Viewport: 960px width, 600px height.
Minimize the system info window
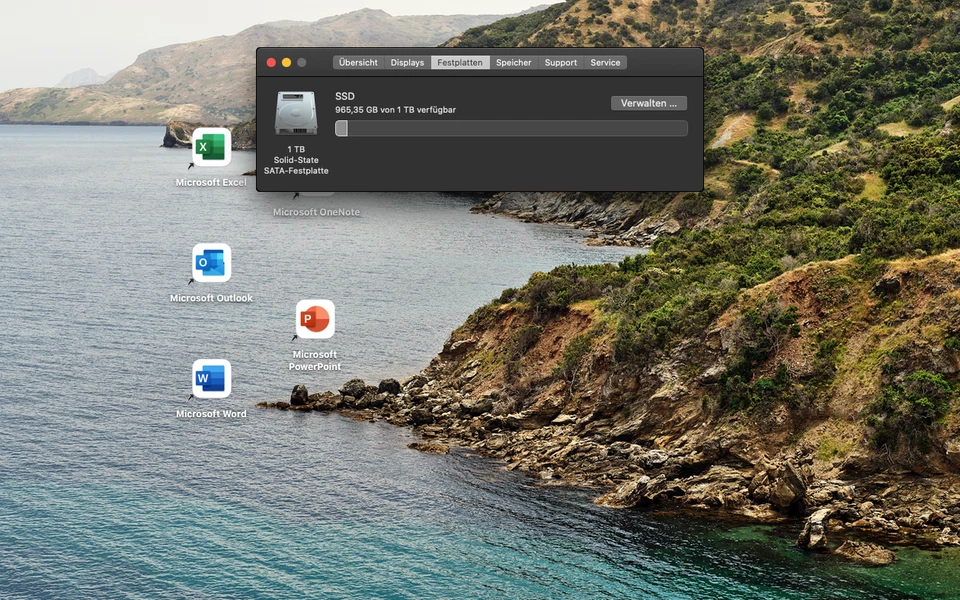tap(287, 62)
